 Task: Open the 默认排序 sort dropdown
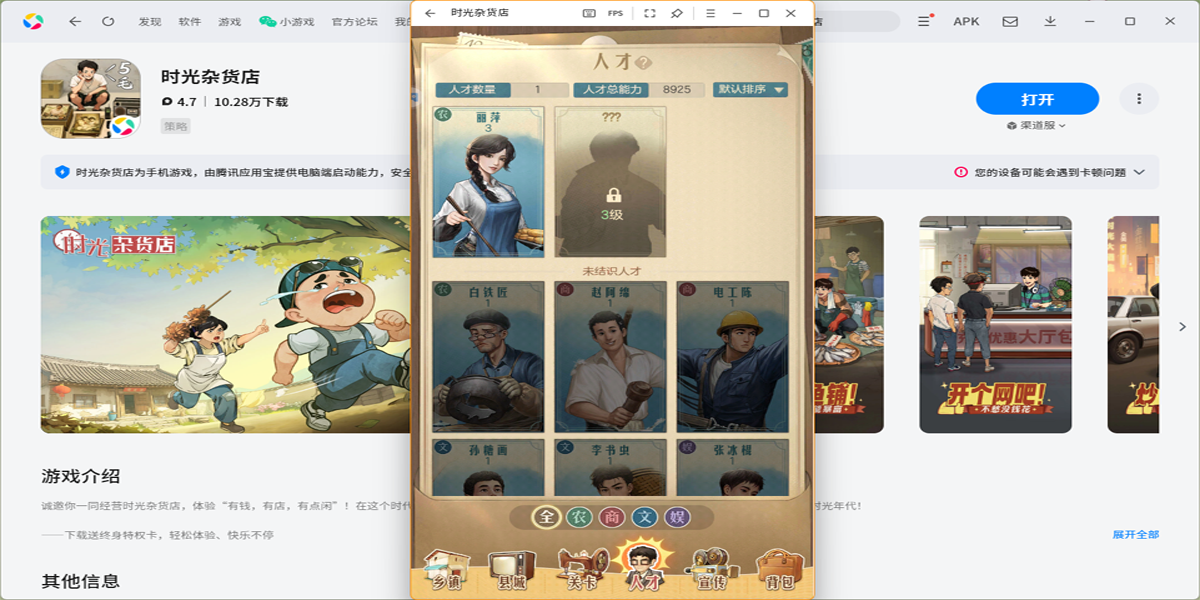click(x=751, y=89)
